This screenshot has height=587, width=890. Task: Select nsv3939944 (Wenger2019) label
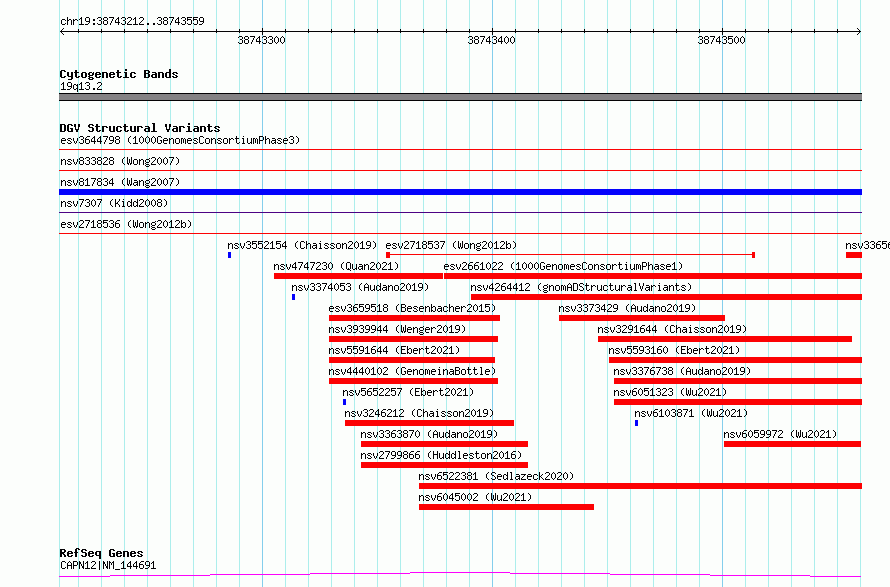[397, 329]
